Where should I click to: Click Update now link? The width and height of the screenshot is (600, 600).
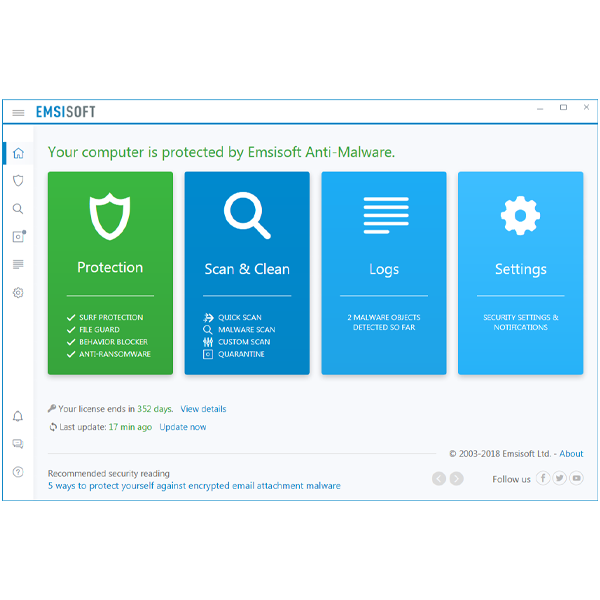183,427
